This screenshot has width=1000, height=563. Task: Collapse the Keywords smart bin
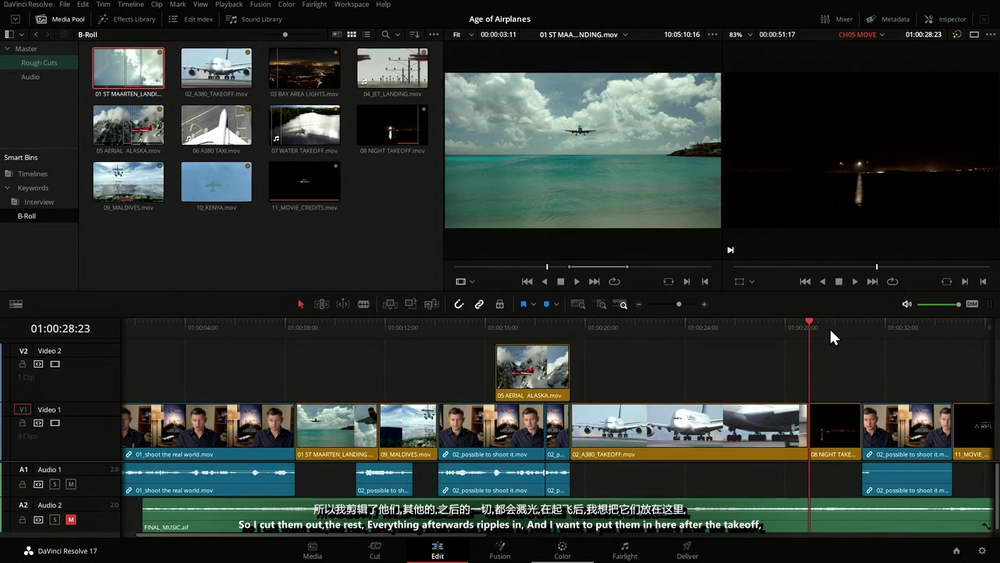(8, 188)
